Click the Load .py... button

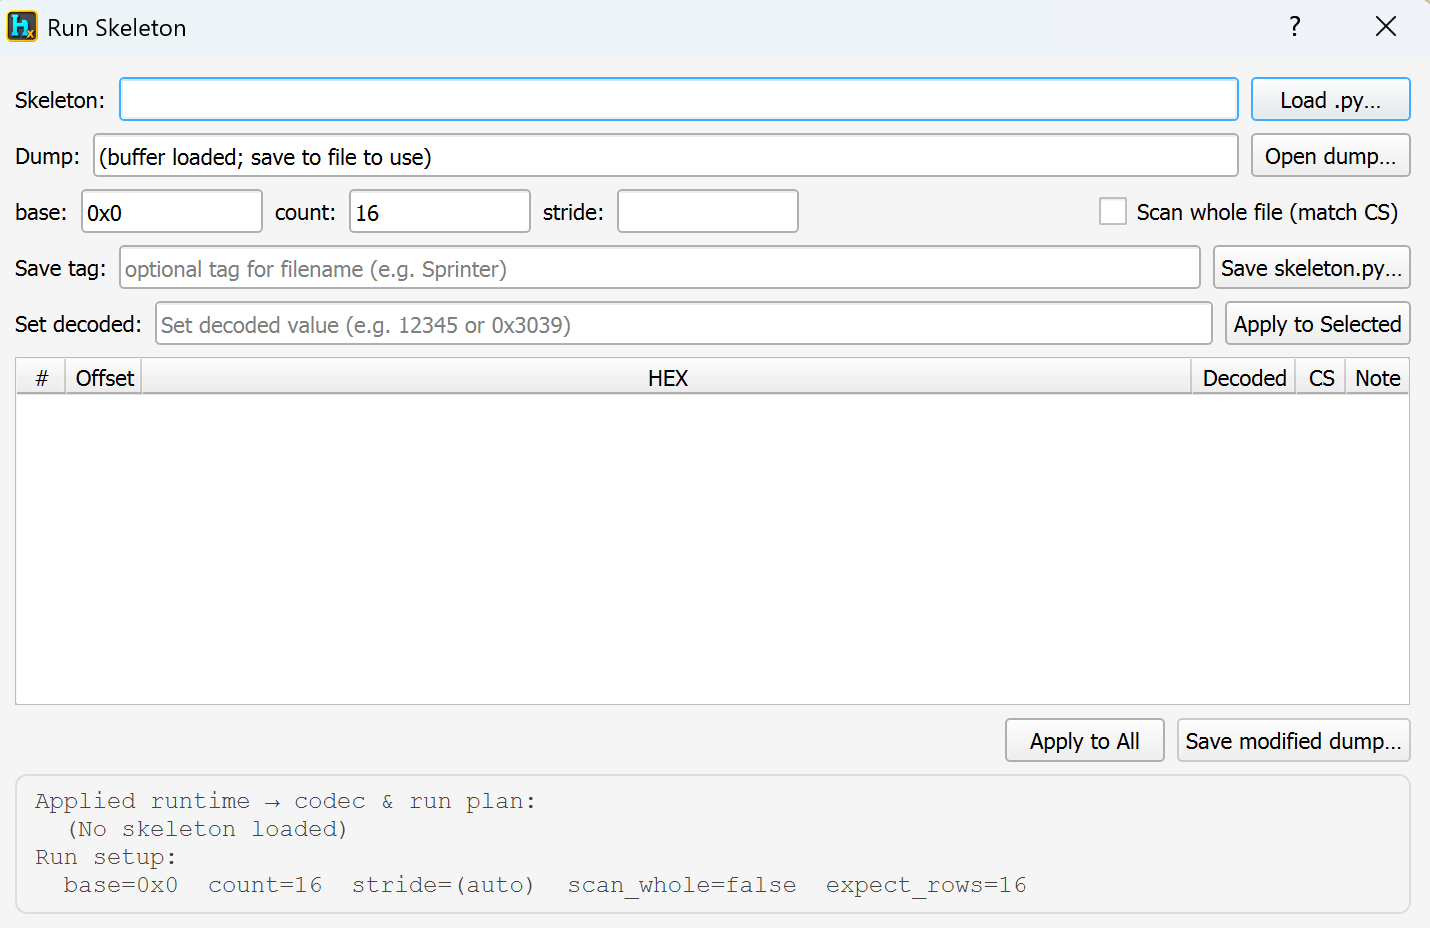point(1331,99)
